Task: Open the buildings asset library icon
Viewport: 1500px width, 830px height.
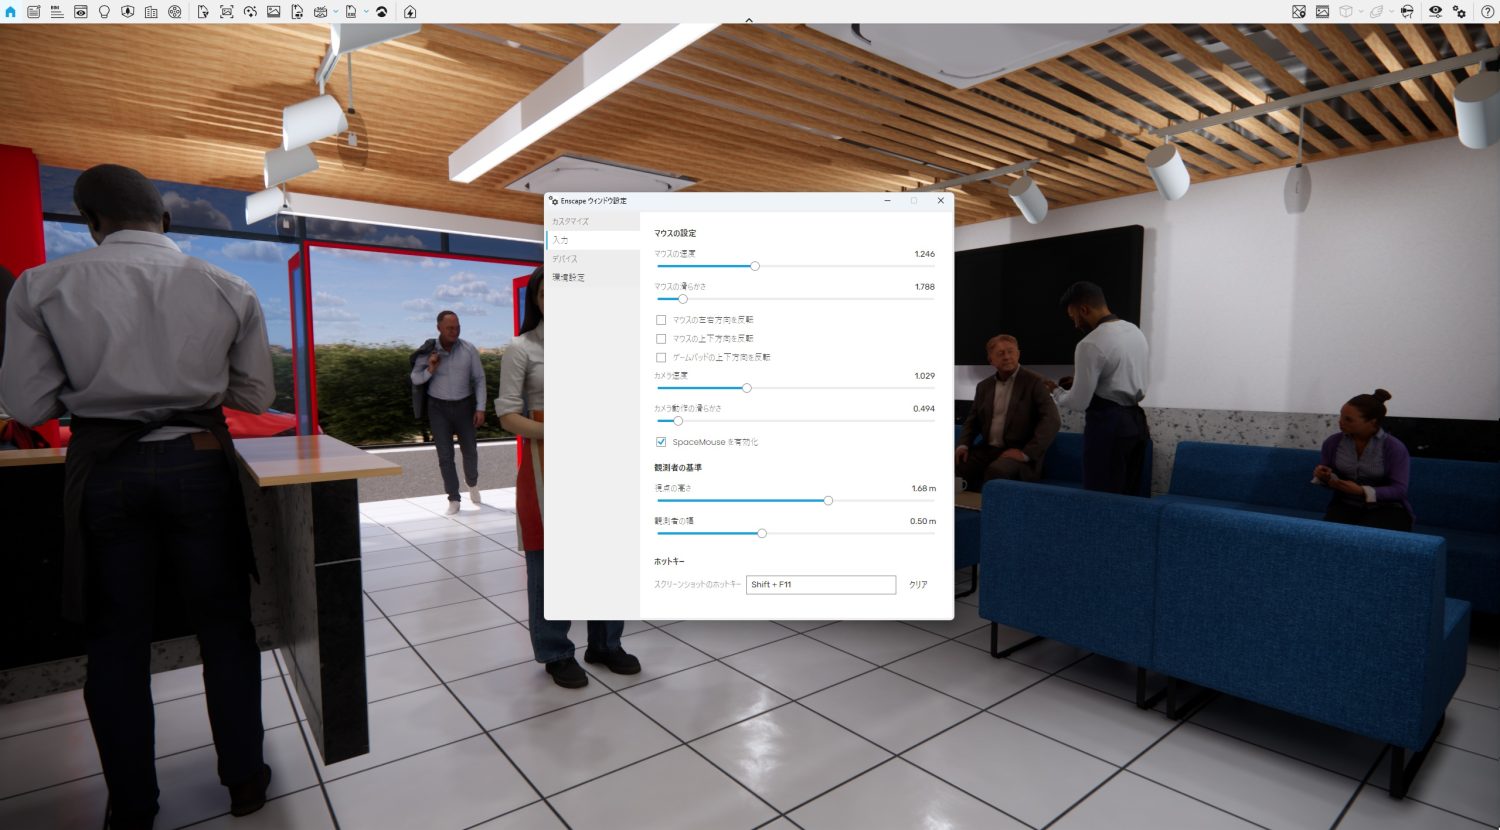Action: [x=151, y=12]
